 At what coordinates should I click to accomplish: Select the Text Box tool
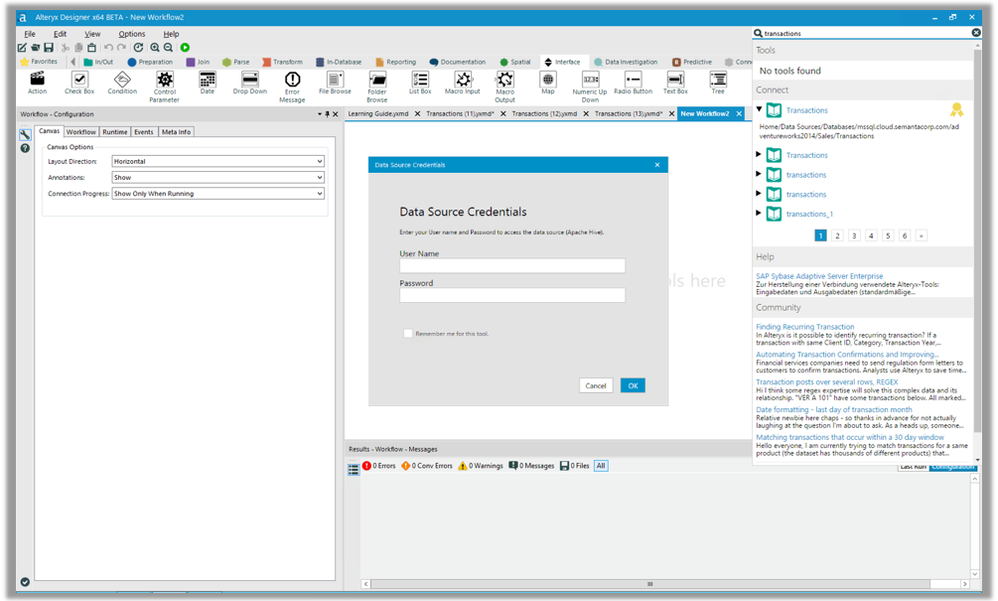675,82
